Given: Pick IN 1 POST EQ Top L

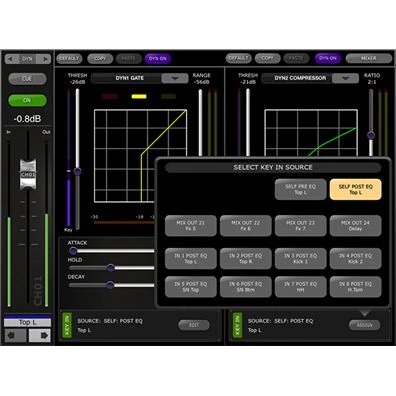Looking at the screenshot, I should [x=191, y=259].
